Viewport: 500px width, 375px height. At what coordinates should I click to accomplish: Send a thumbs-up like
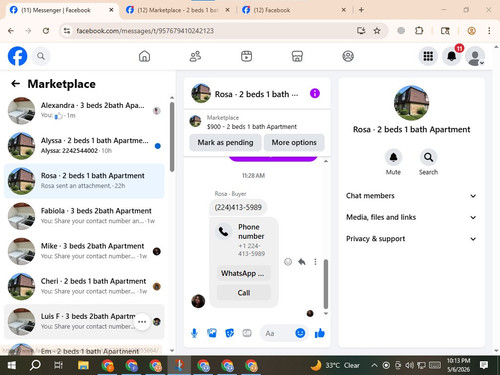[320, 333]
